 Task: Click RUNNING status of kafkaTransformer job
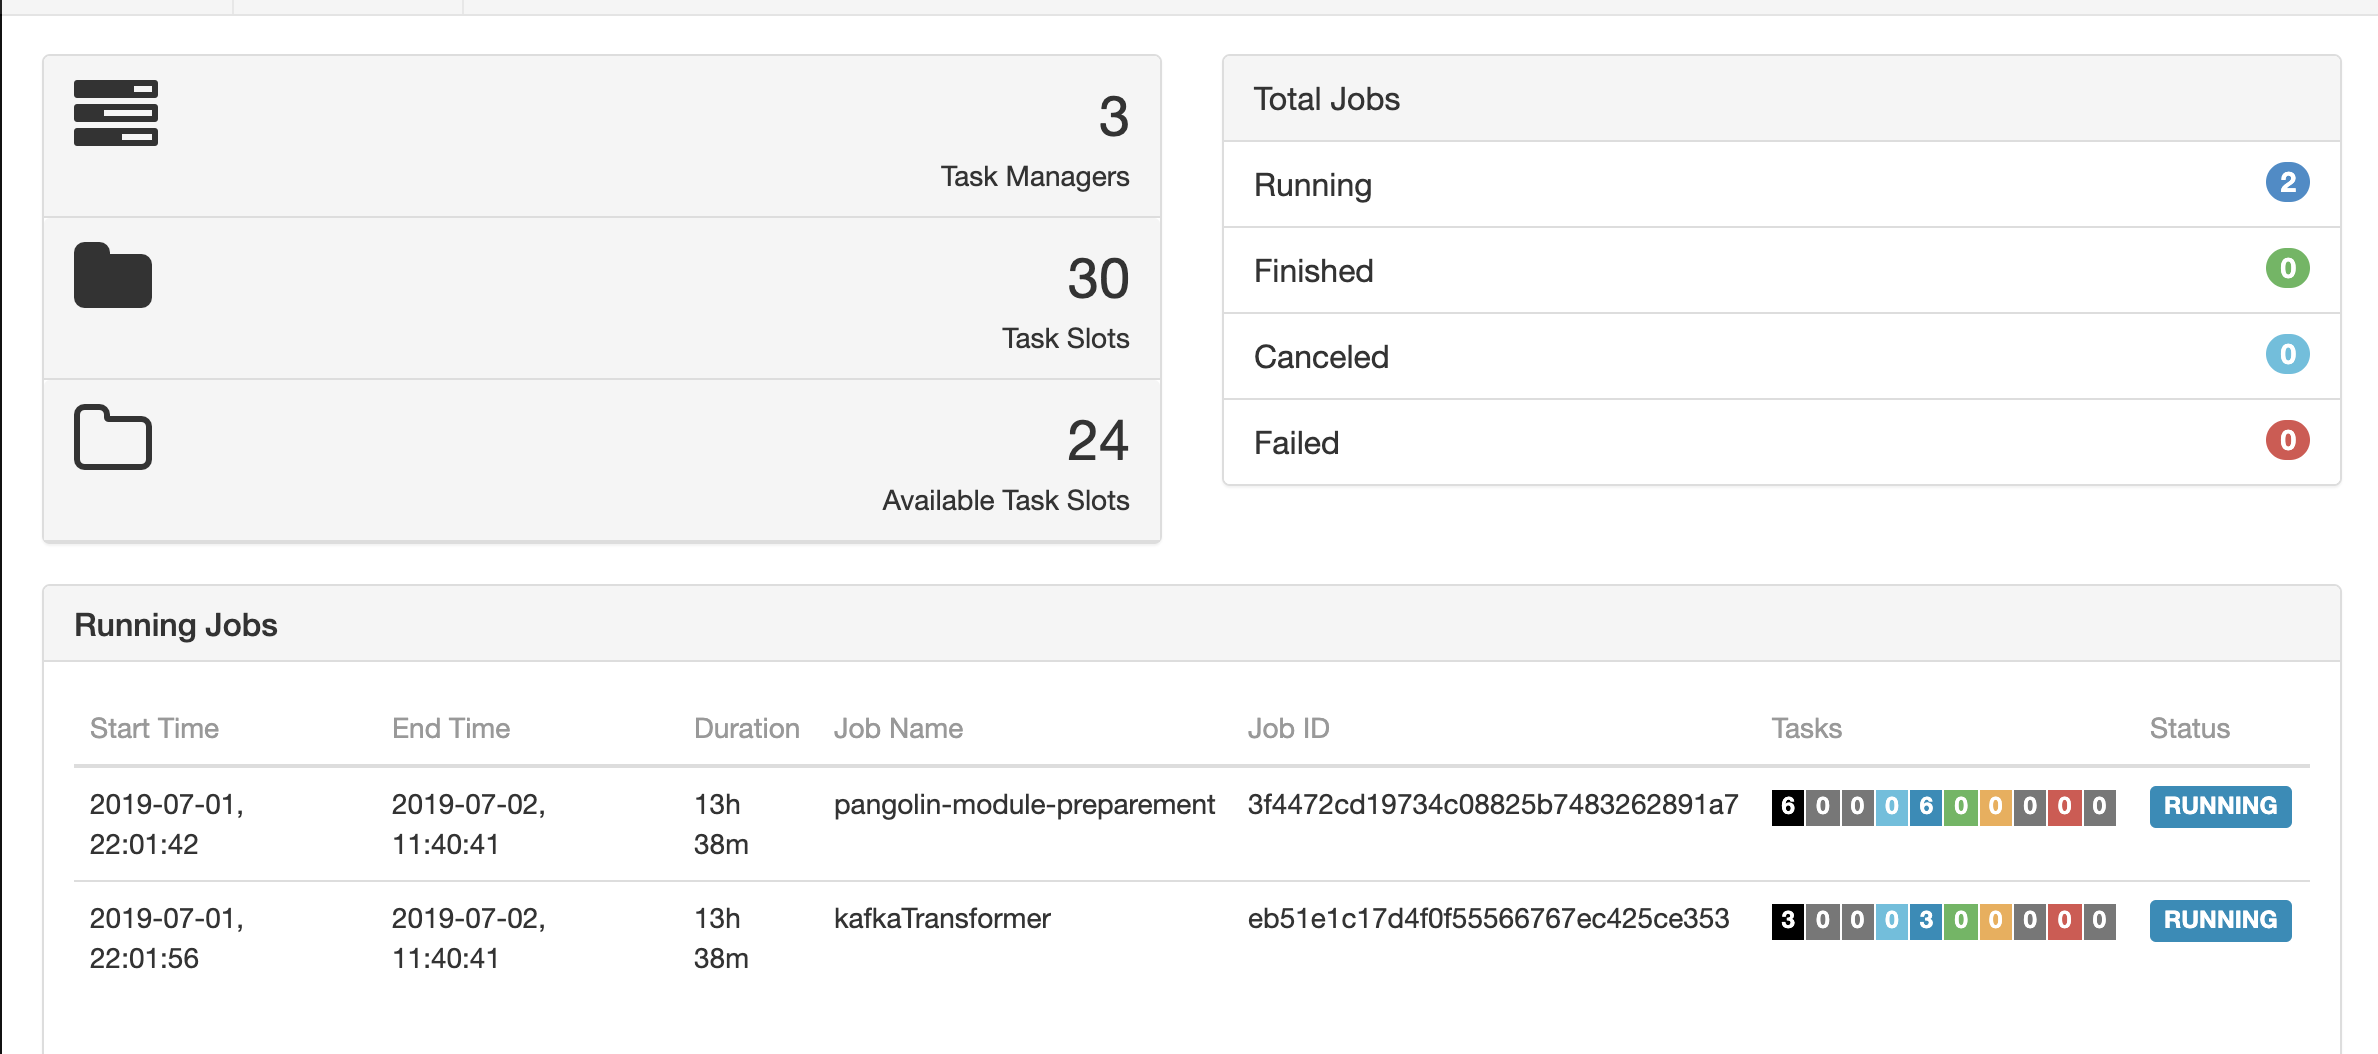(2219, 921)
